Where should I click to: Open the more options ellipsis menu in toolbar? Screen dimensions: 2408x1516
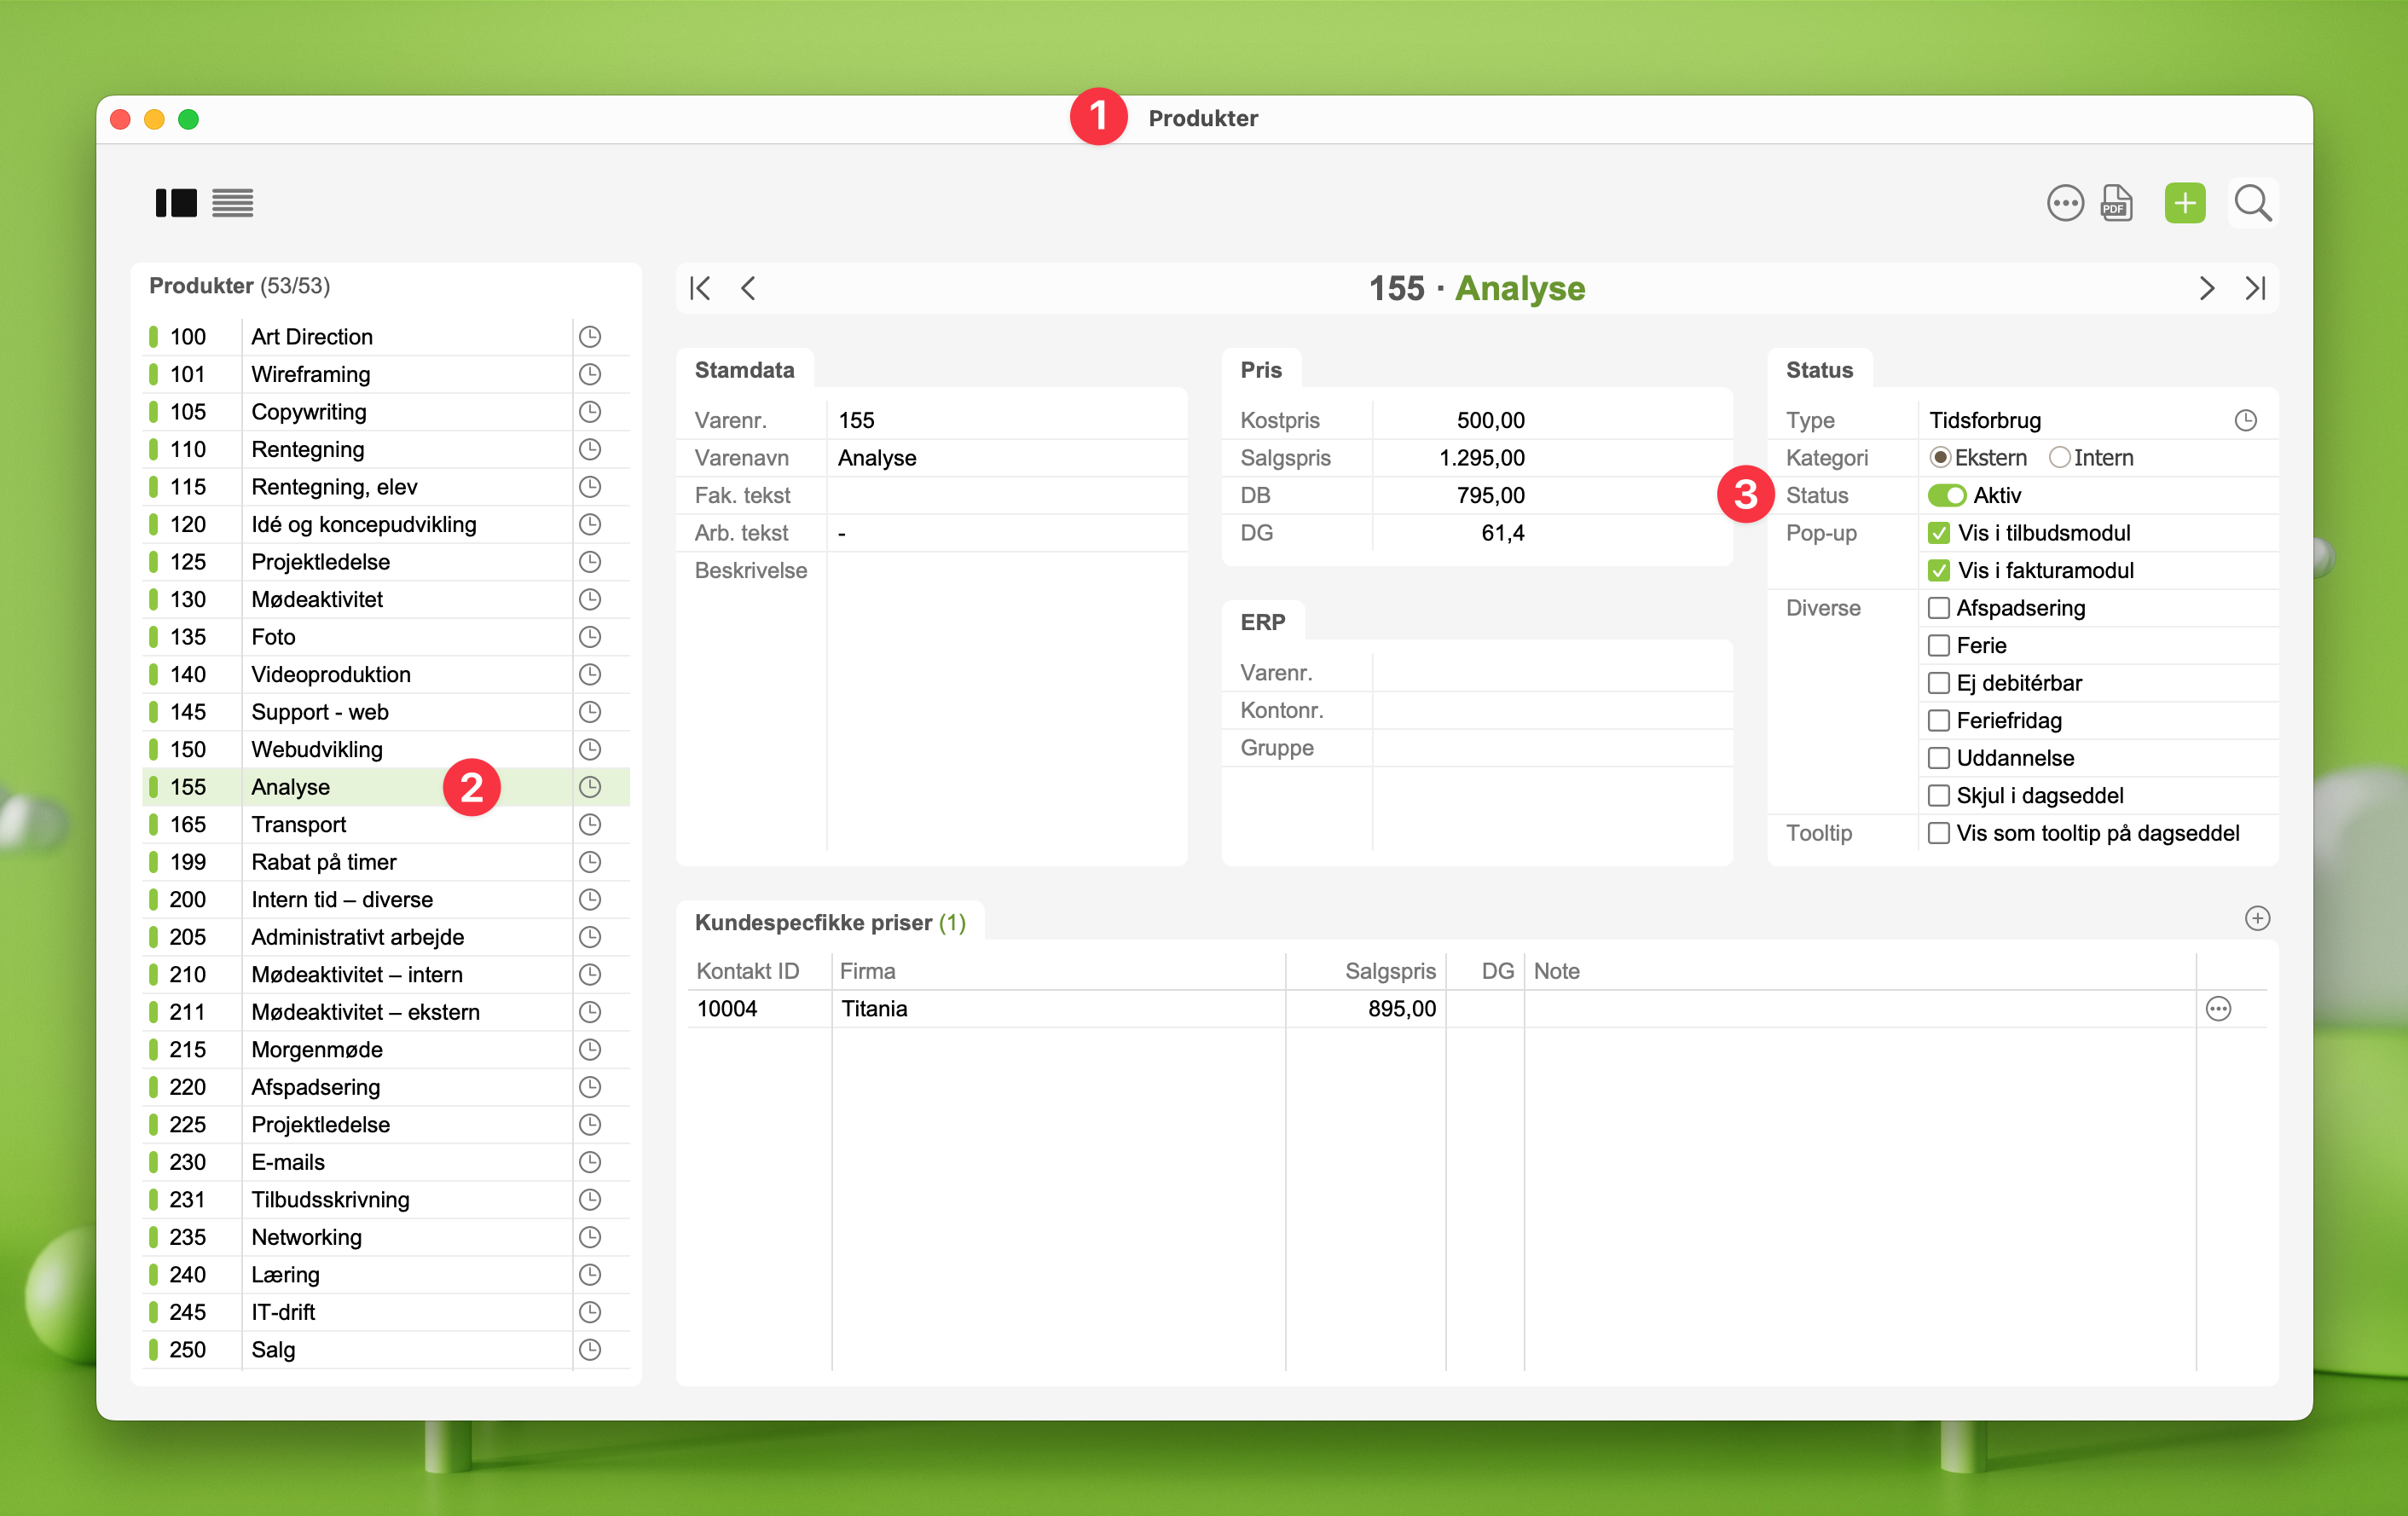(2064, 203)
